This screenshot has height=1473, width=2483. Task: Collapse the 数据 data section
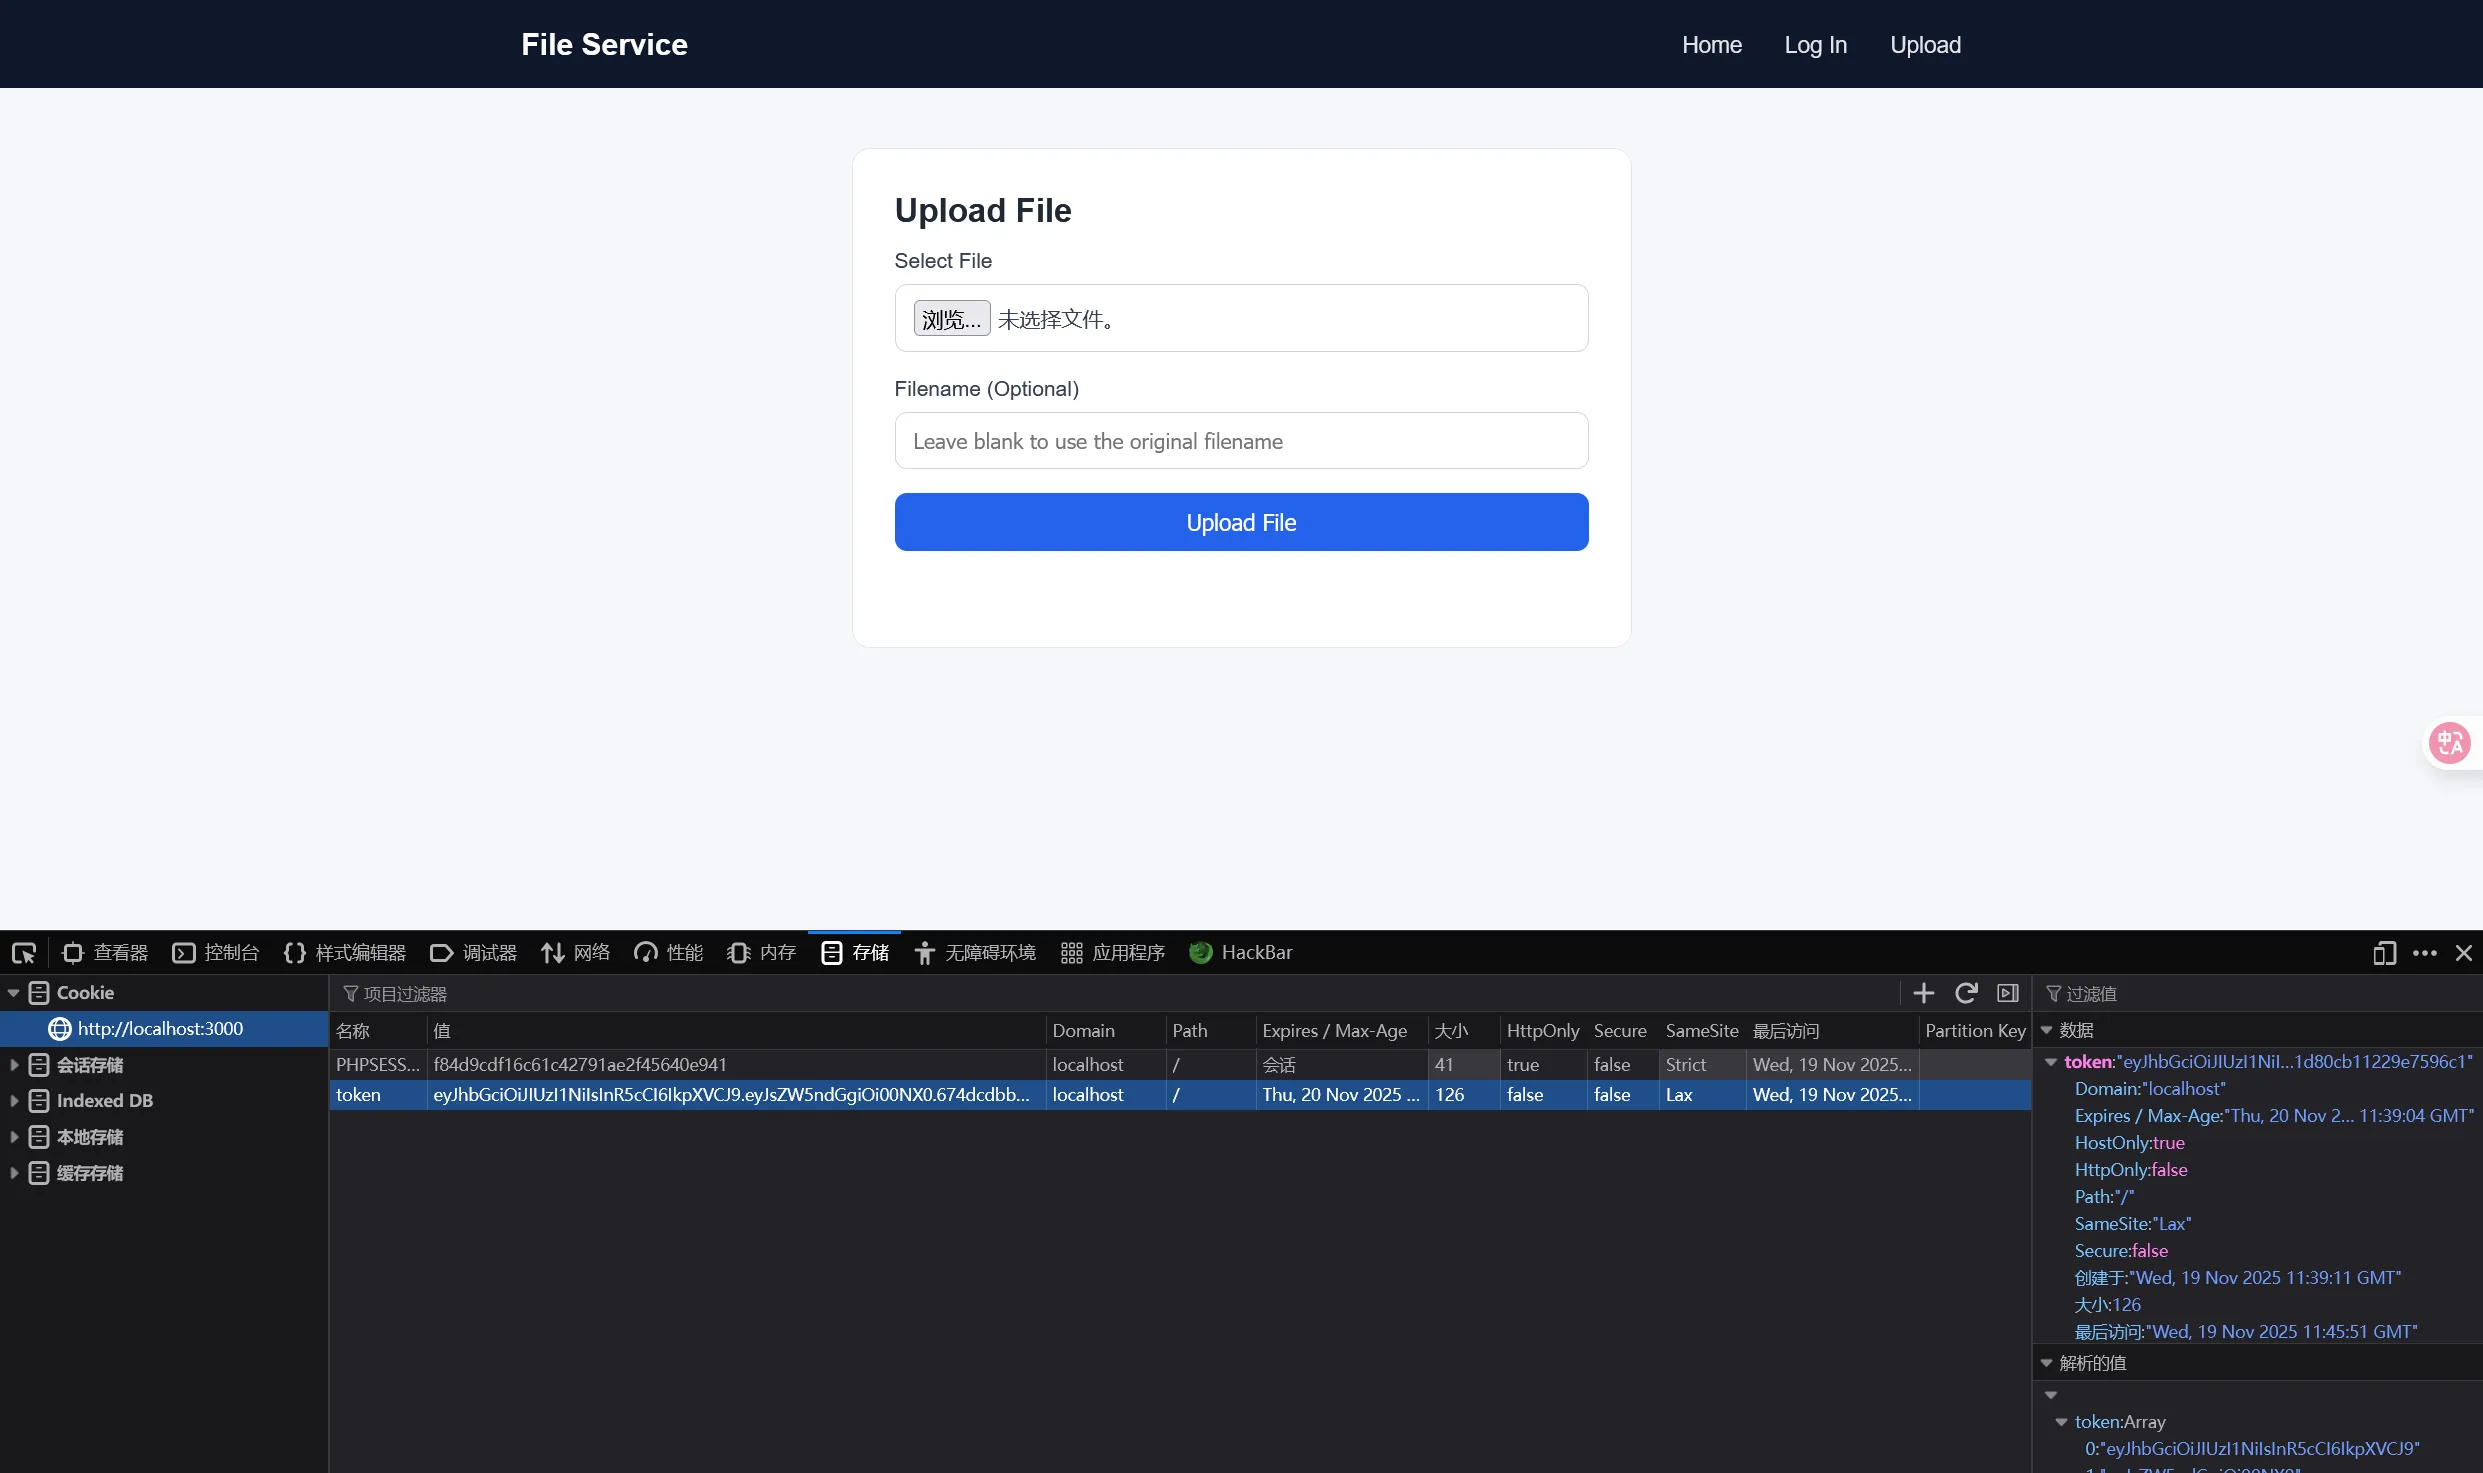point(2046,1030)
